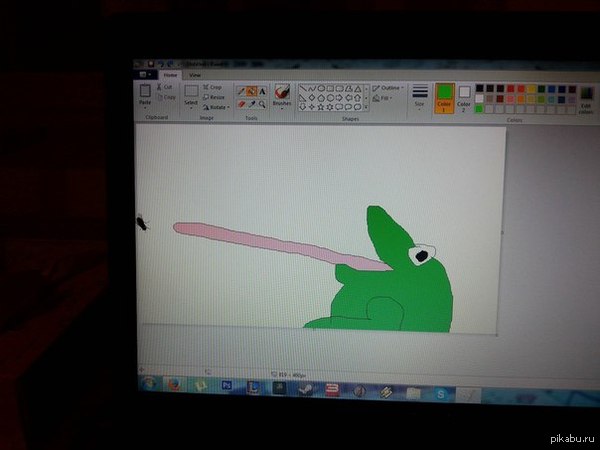The height and width of the screenshot is (450, 600).
Task: Click the Brushes icon
Action: click(282, 92)
